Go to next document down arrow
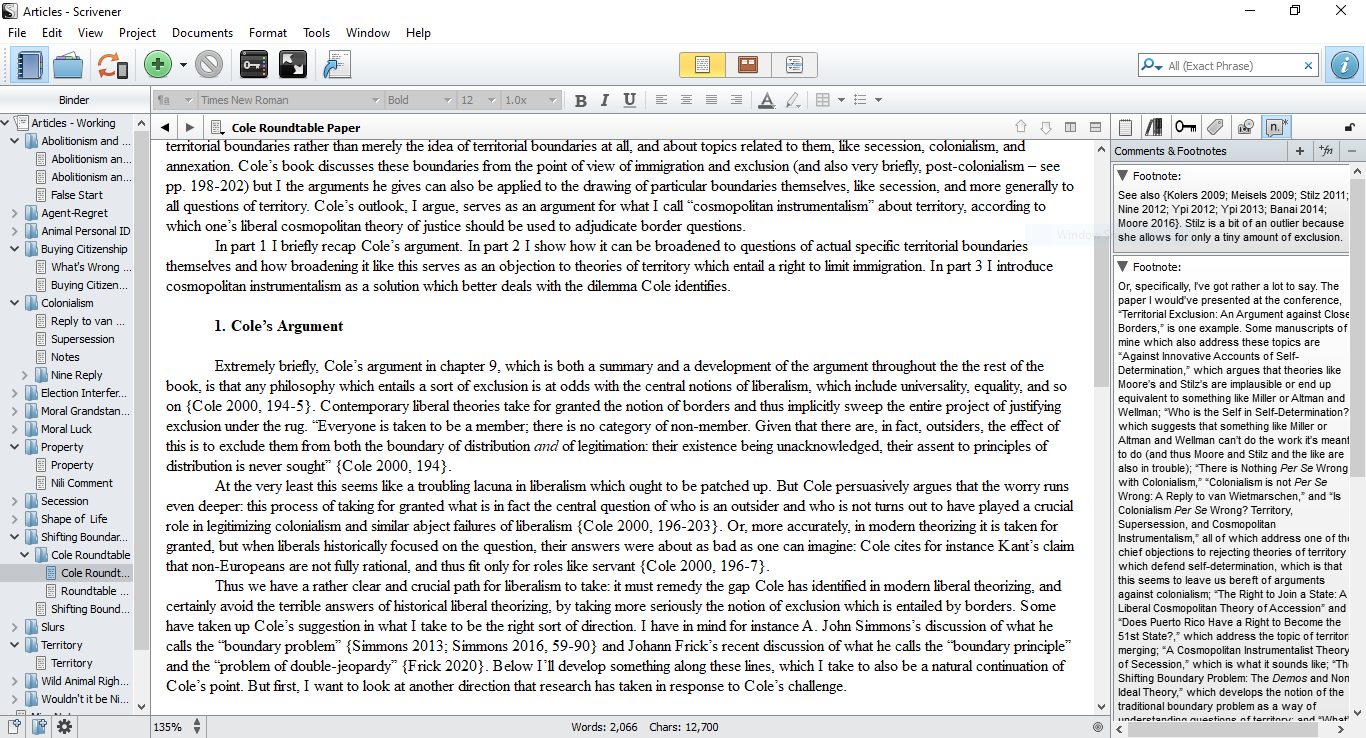Viewport: 1366px width, 738px height. click(x=1046, y=127)
